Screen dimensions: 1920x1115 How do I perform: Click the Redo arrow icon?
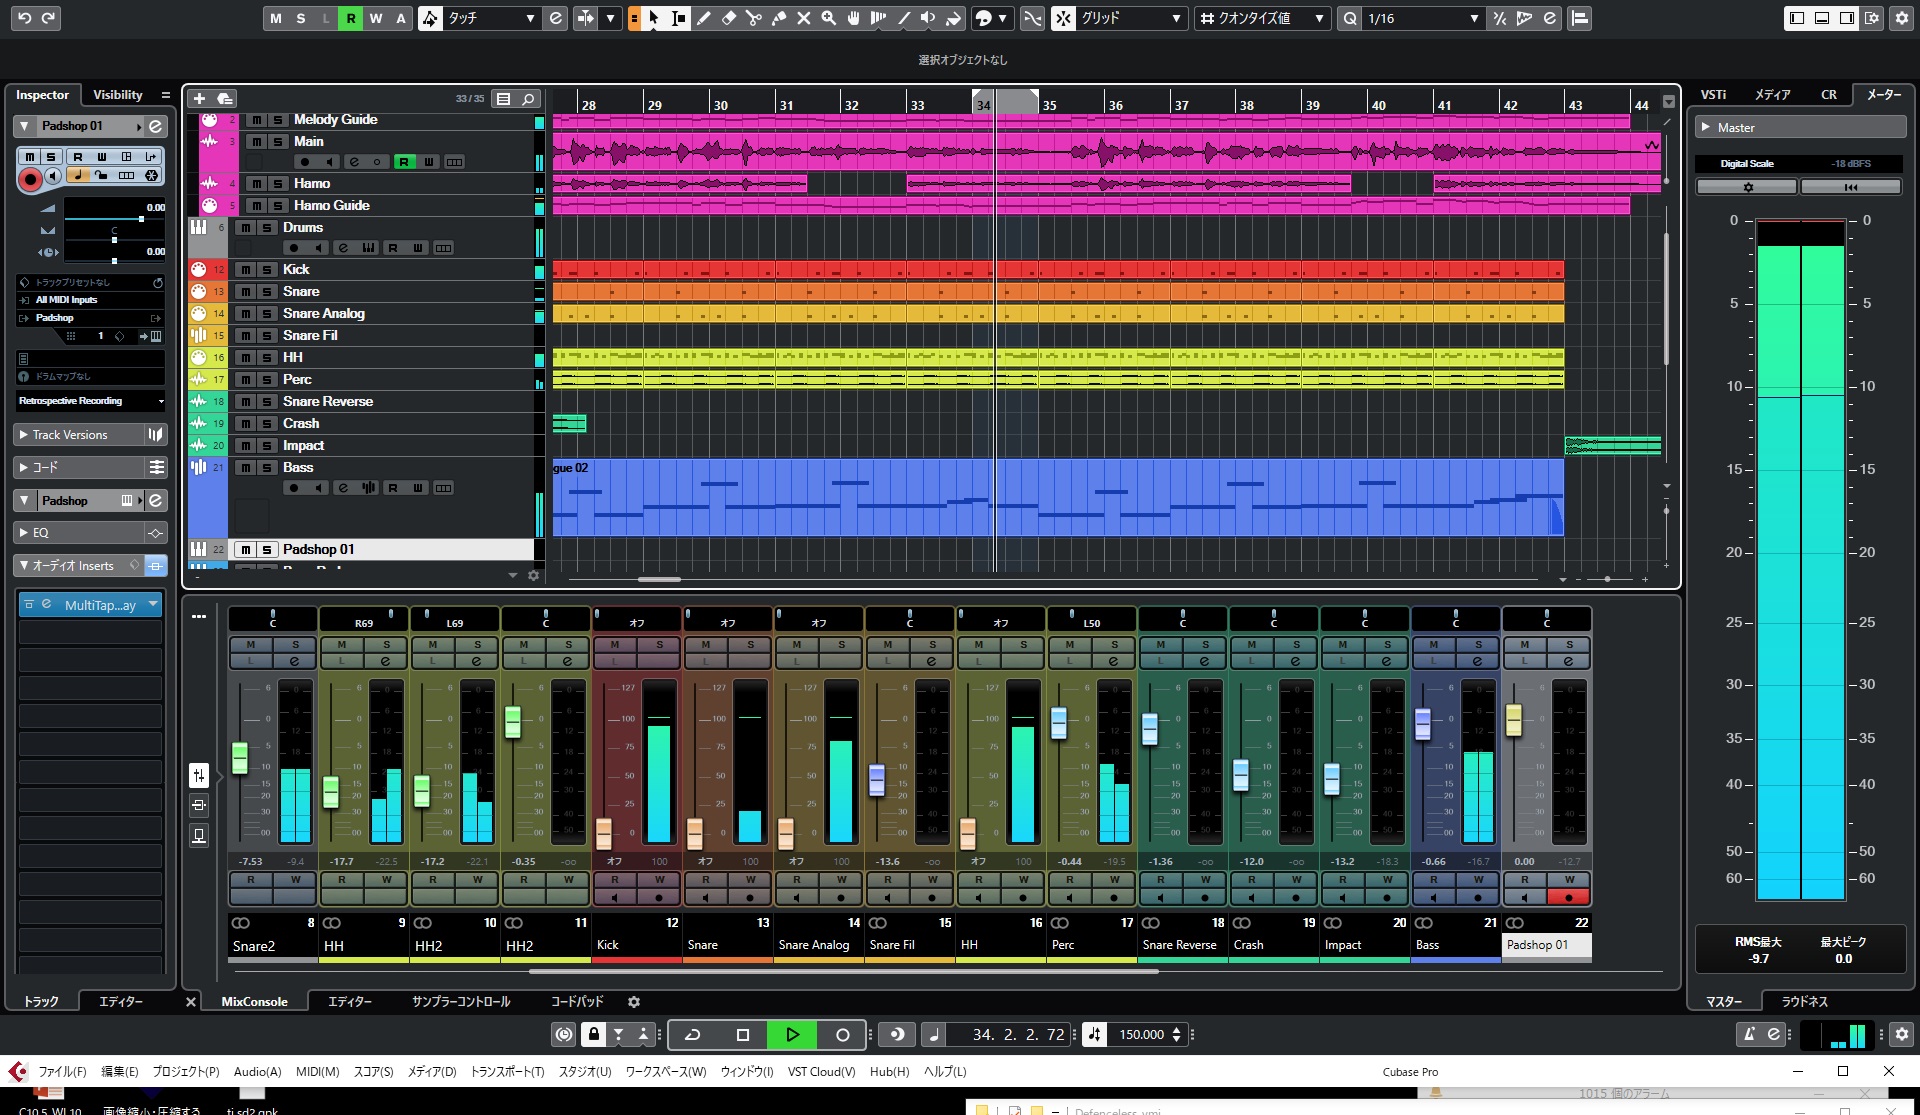coord(49,18)
